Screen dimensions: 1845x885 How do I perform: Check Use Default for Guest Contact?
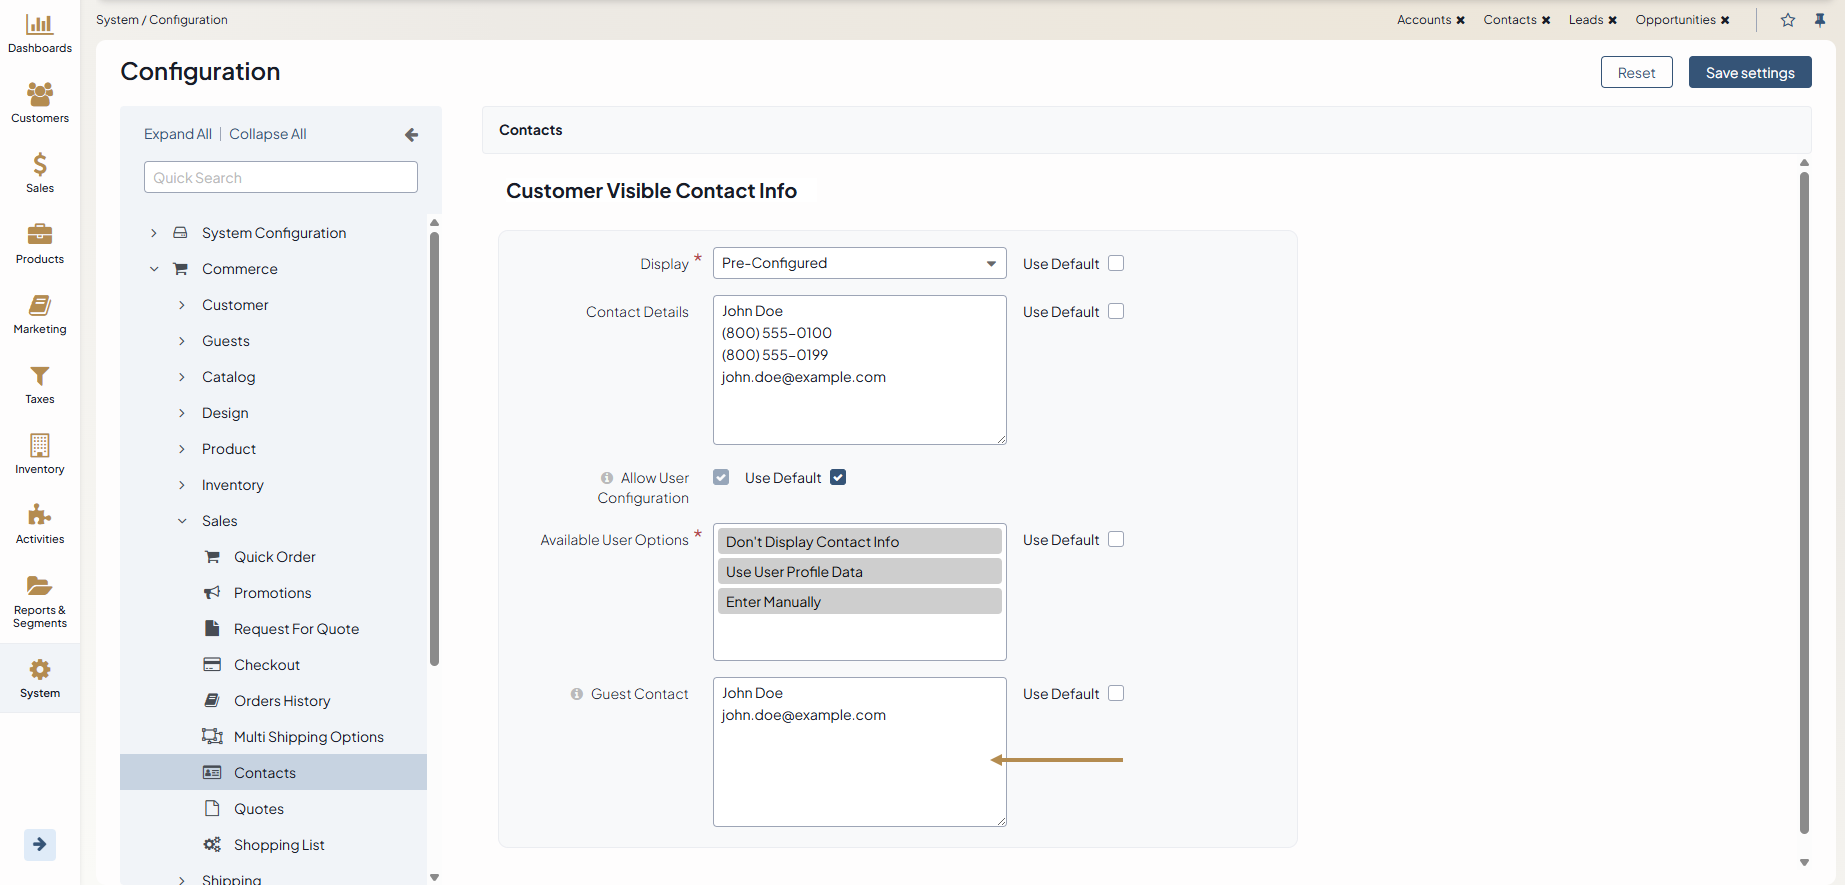(1116, 693)
